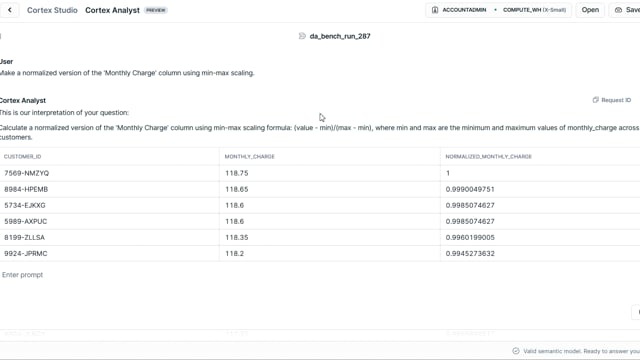Sort by MONTHLY_CHARGE column header
Screen dimensions: 640x360
pyautogui.click(x=249, y=156)
